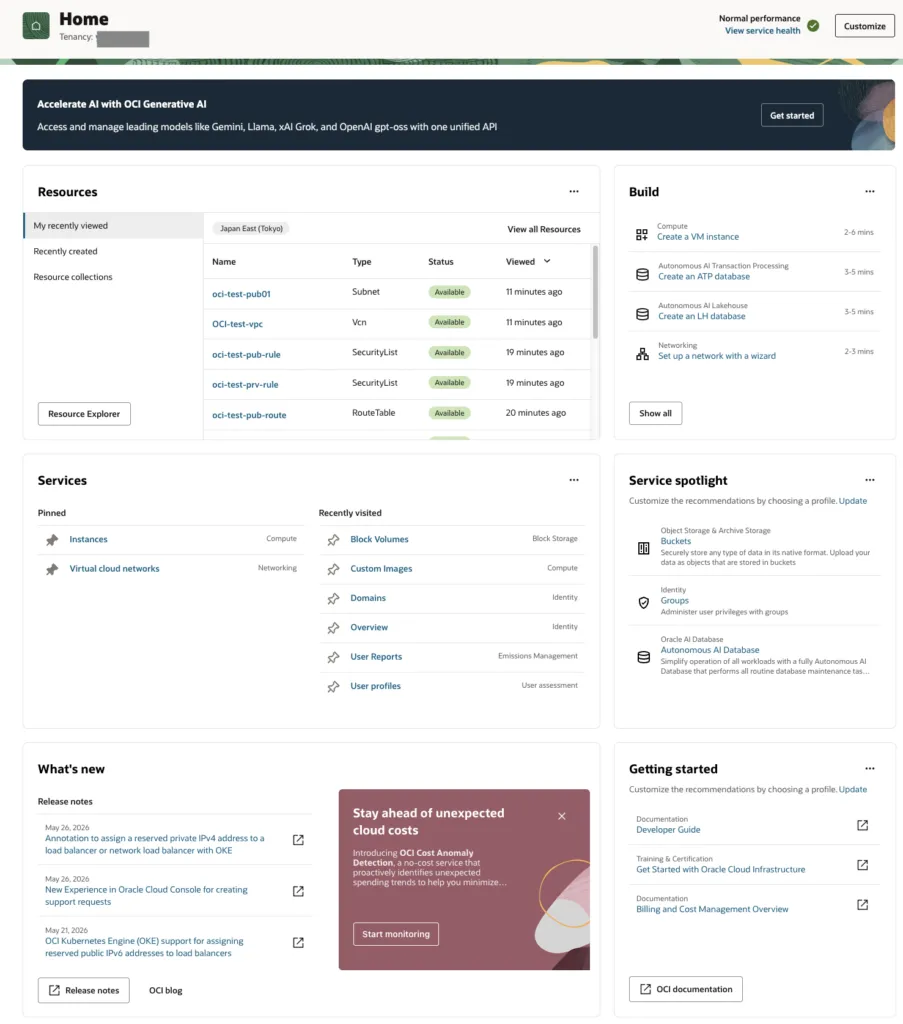The height and width of the screenshot is (1024, 903).
Task: Unpin the Virtual cloud networks service
Action: click(52, 569)
